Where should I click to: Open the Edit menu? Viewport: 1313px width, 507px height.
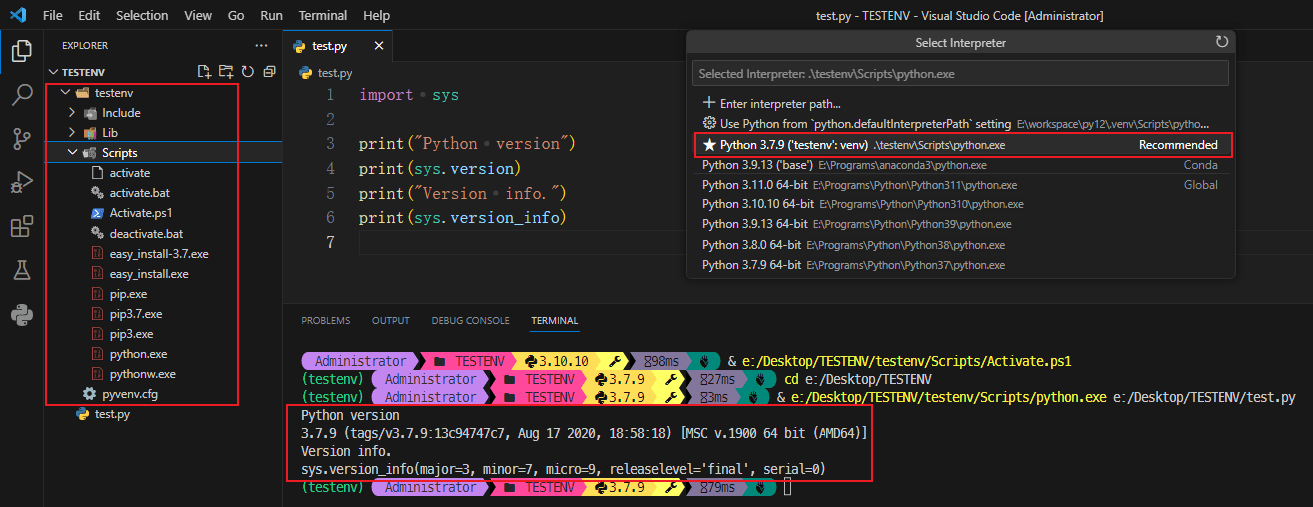point(89,15)
